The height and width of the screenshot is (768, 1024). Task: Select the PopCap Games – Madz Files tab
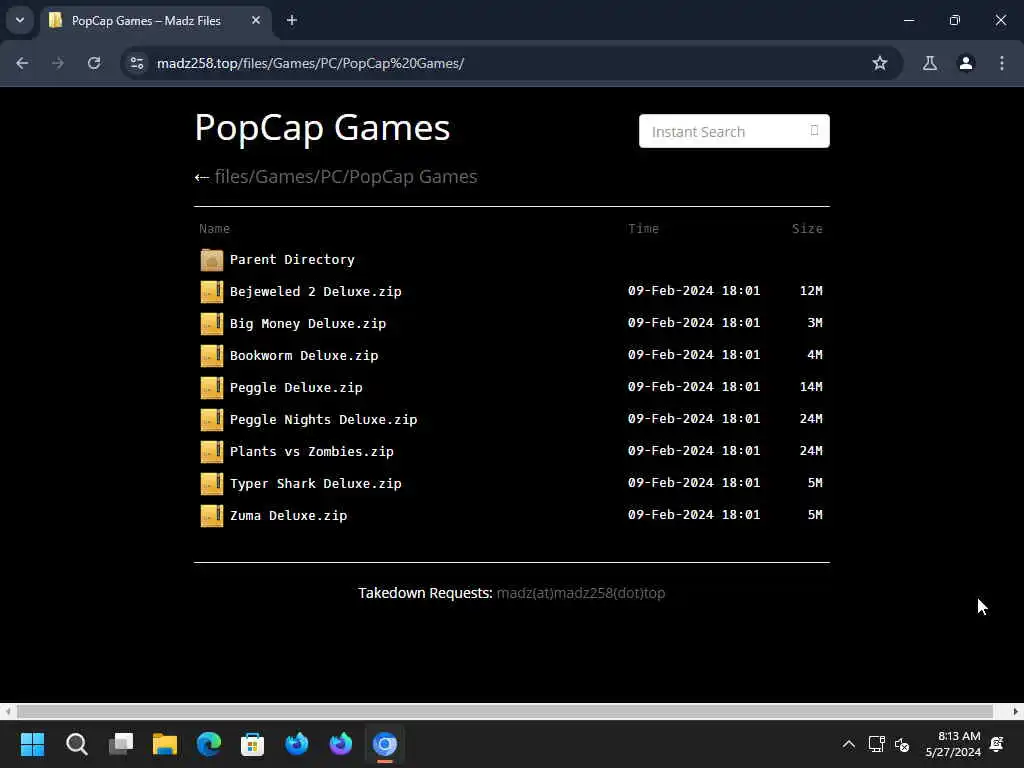pos(155,21)
